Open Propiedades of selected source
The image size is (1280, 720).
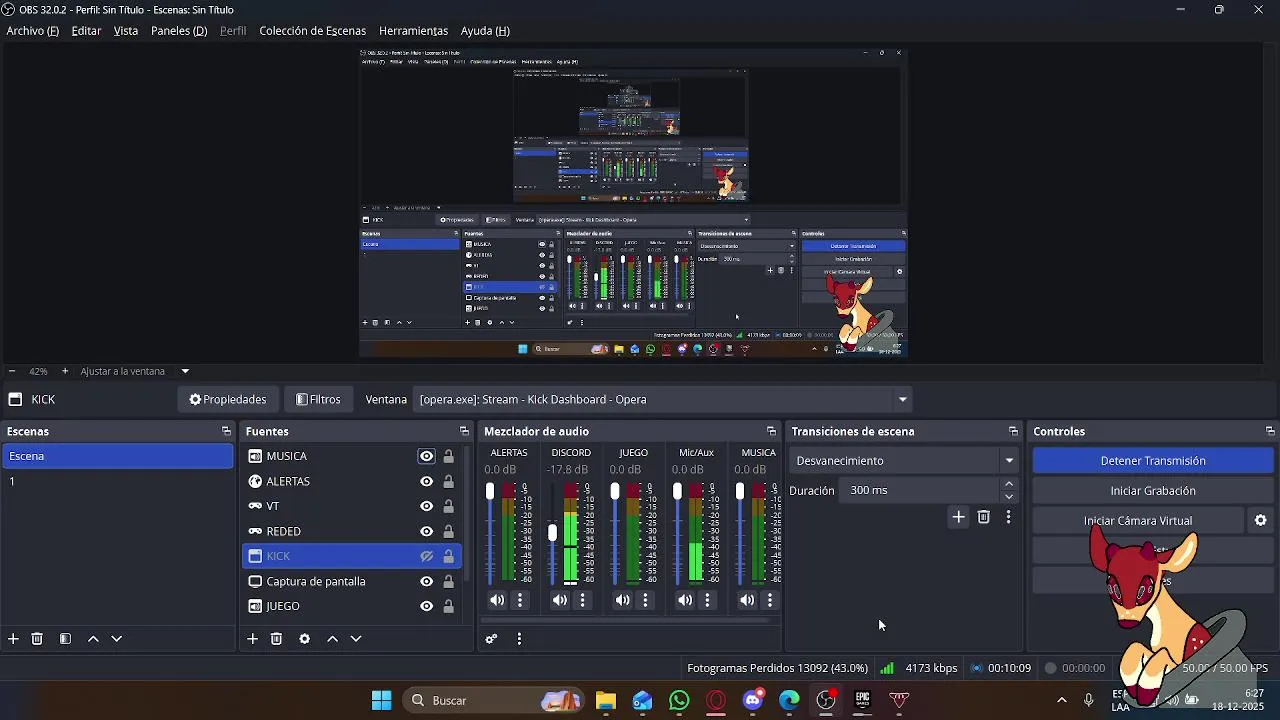click(x=228, y=400)
